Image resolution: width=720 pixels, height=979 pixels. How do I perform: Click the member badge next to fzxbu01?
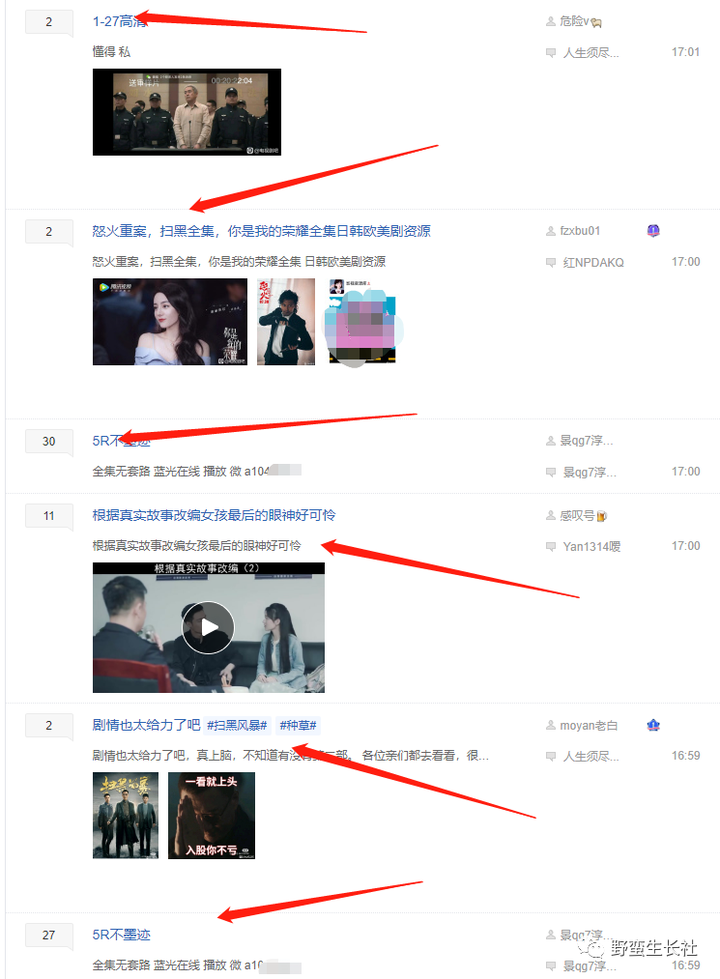pos(653,231)
